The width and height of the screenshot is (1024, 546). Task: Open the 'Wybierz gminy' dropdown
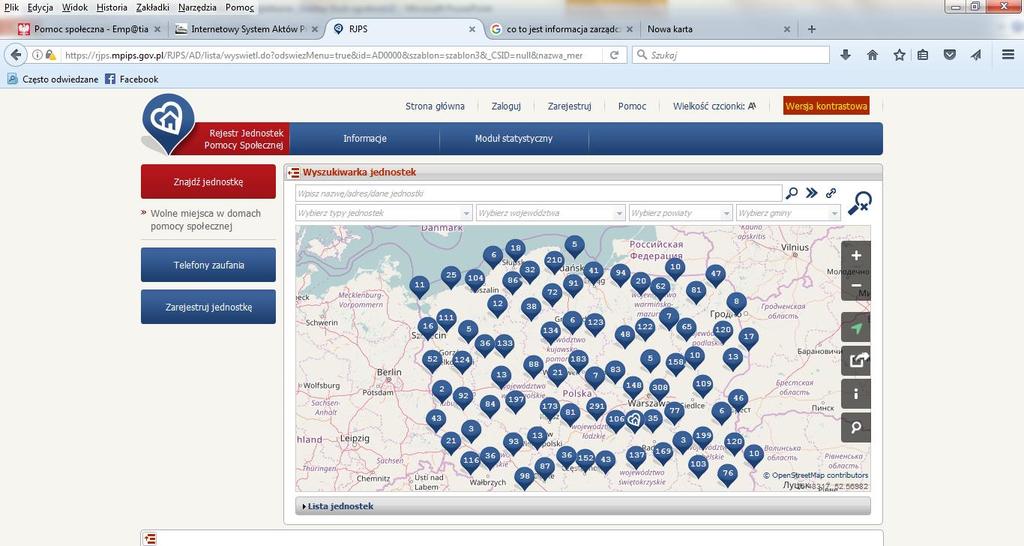788,213
